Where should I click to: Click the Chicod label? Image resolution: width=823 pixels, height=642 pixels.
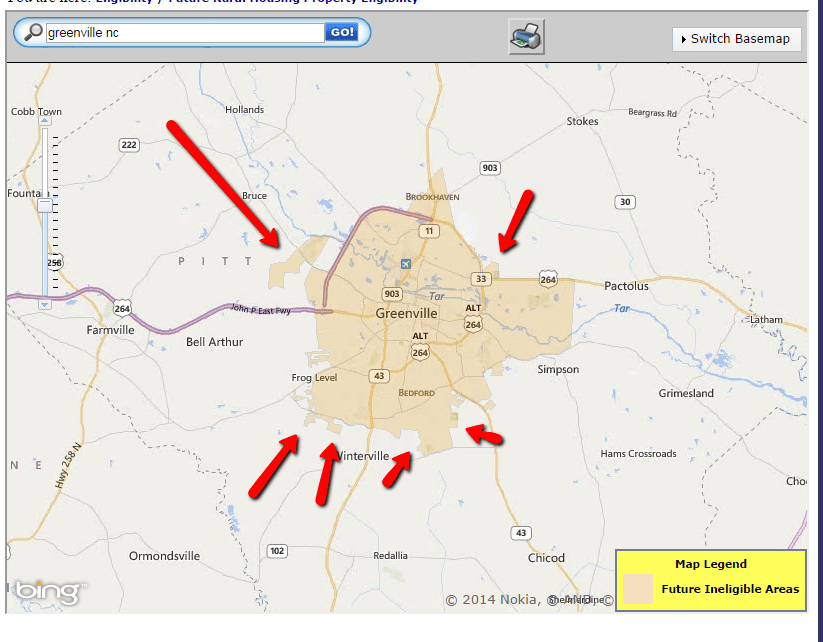546,558
